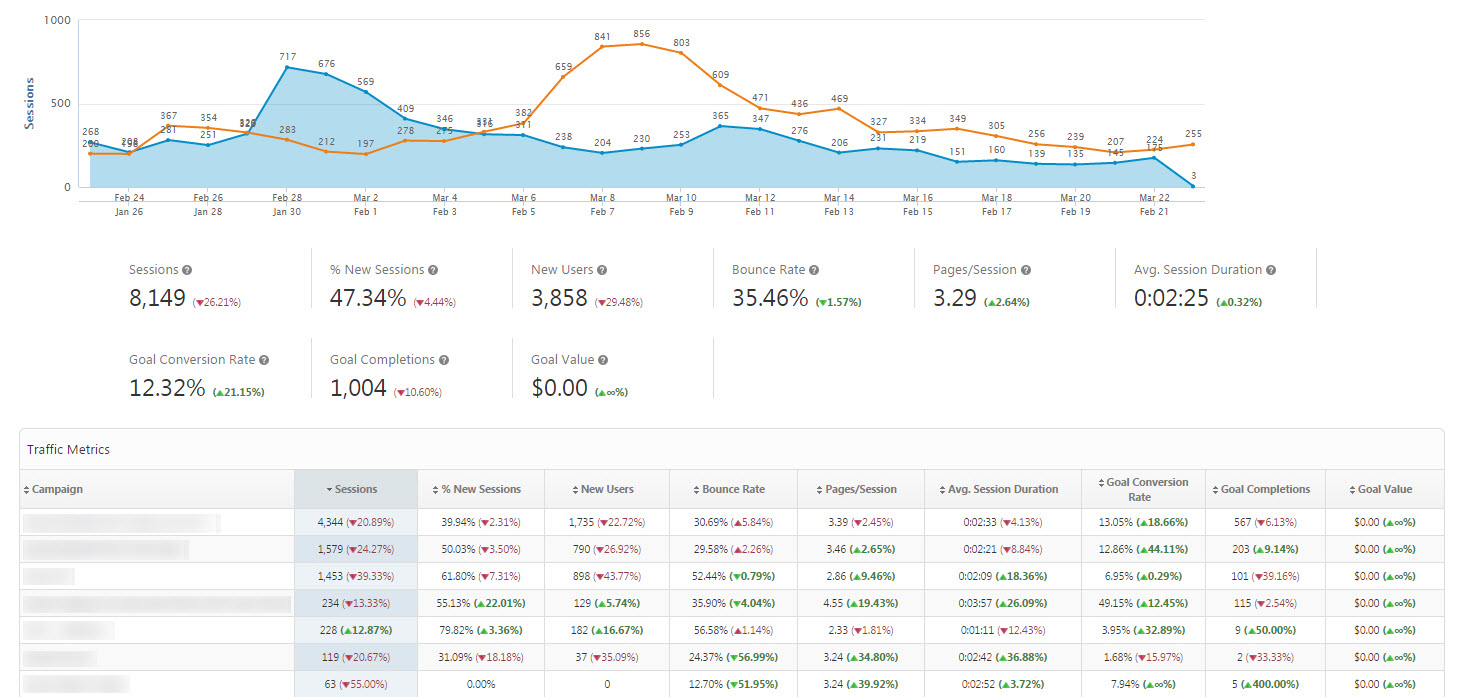Sort table by % New Sessions column
1465x697 pixels.
(481, 490)
